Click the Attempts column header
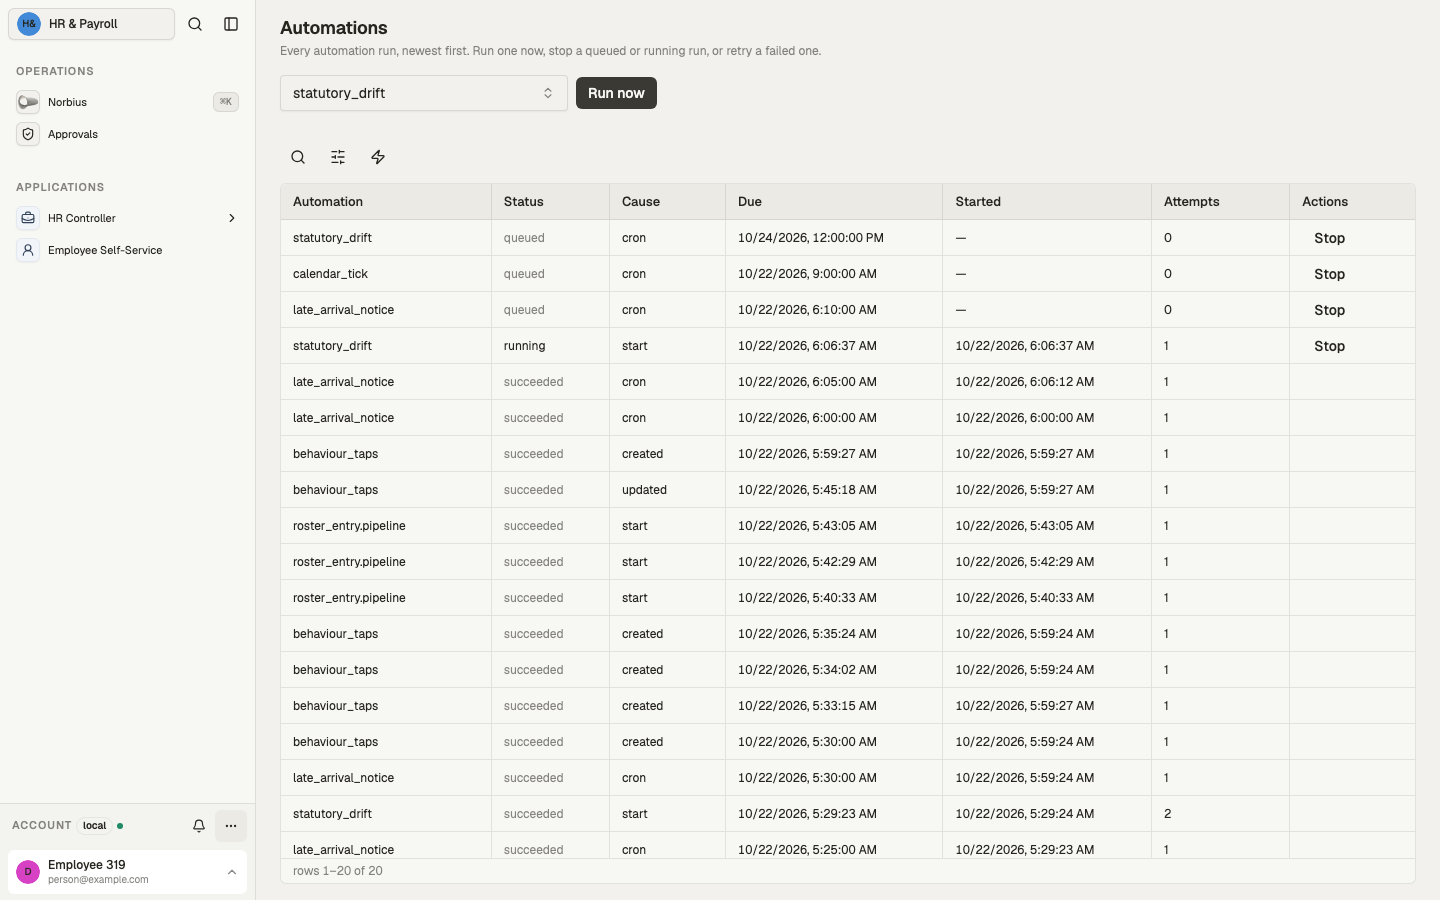Viewport: 1440px width, 900px height. [x=1220, y=202]
